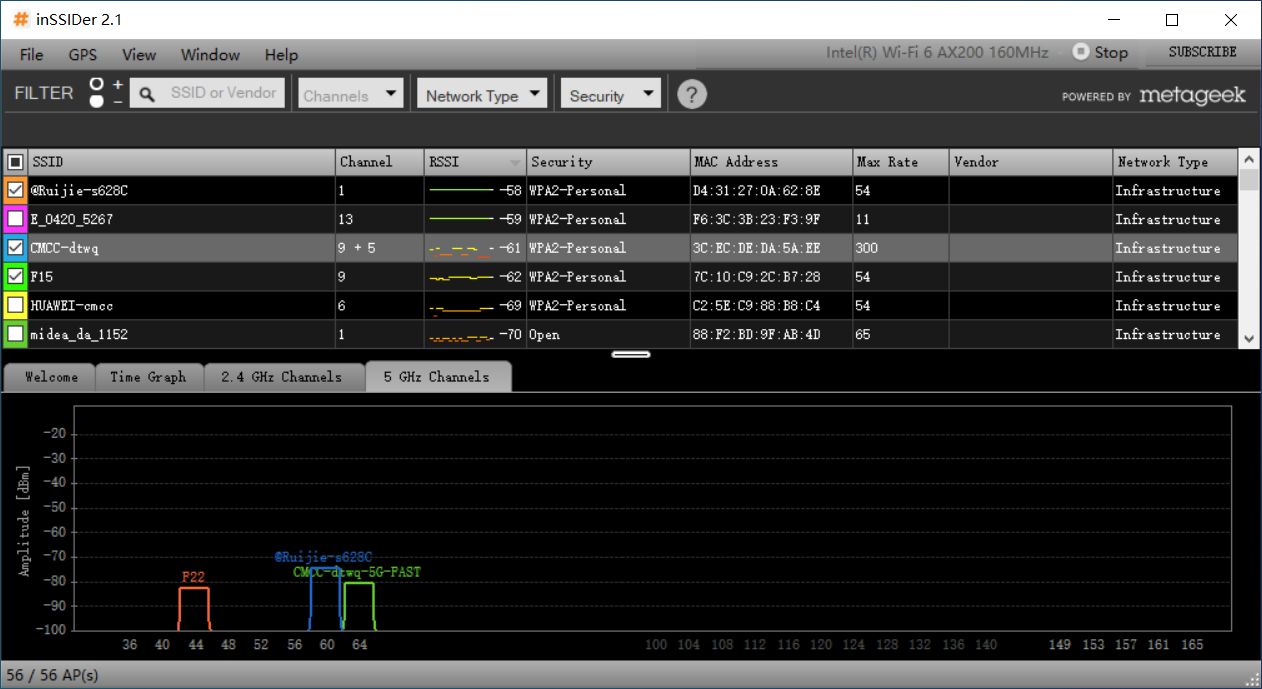Open the question mark help icon
The image size is (1262, 689).
(692, 94)
